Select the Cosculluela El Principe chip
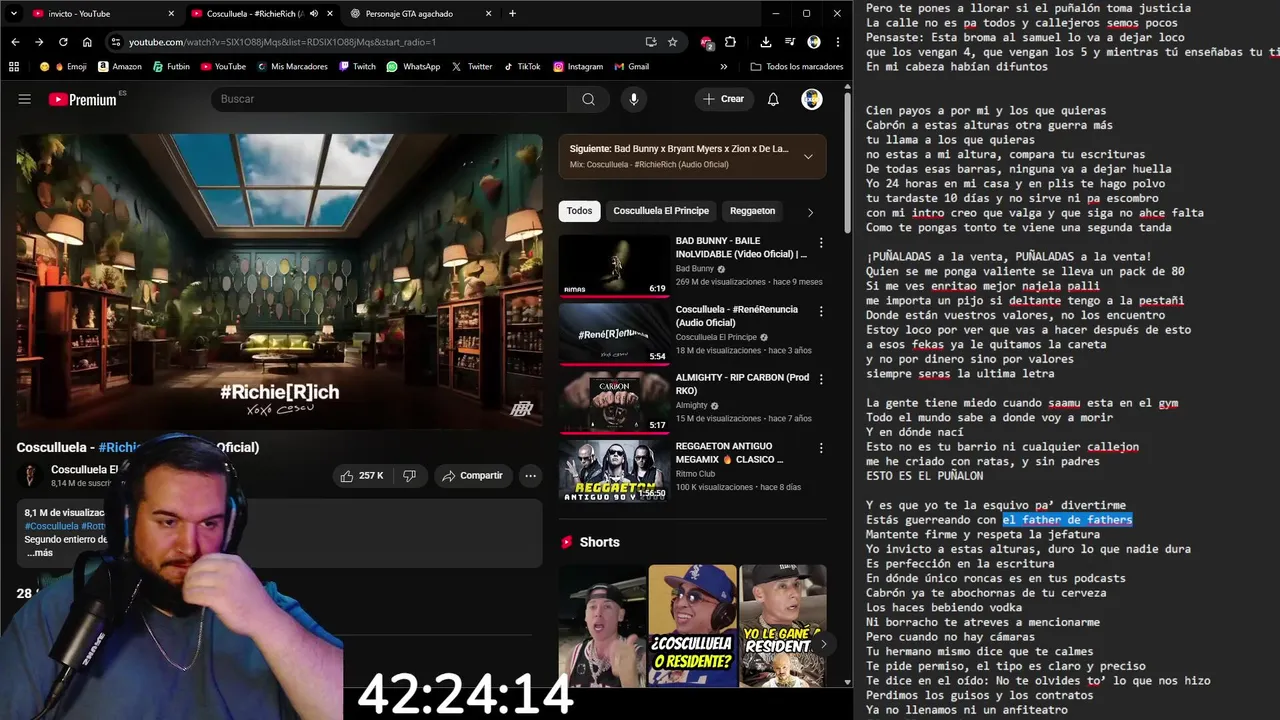Viewport: 1280px width, 720px height. (661, 211)
